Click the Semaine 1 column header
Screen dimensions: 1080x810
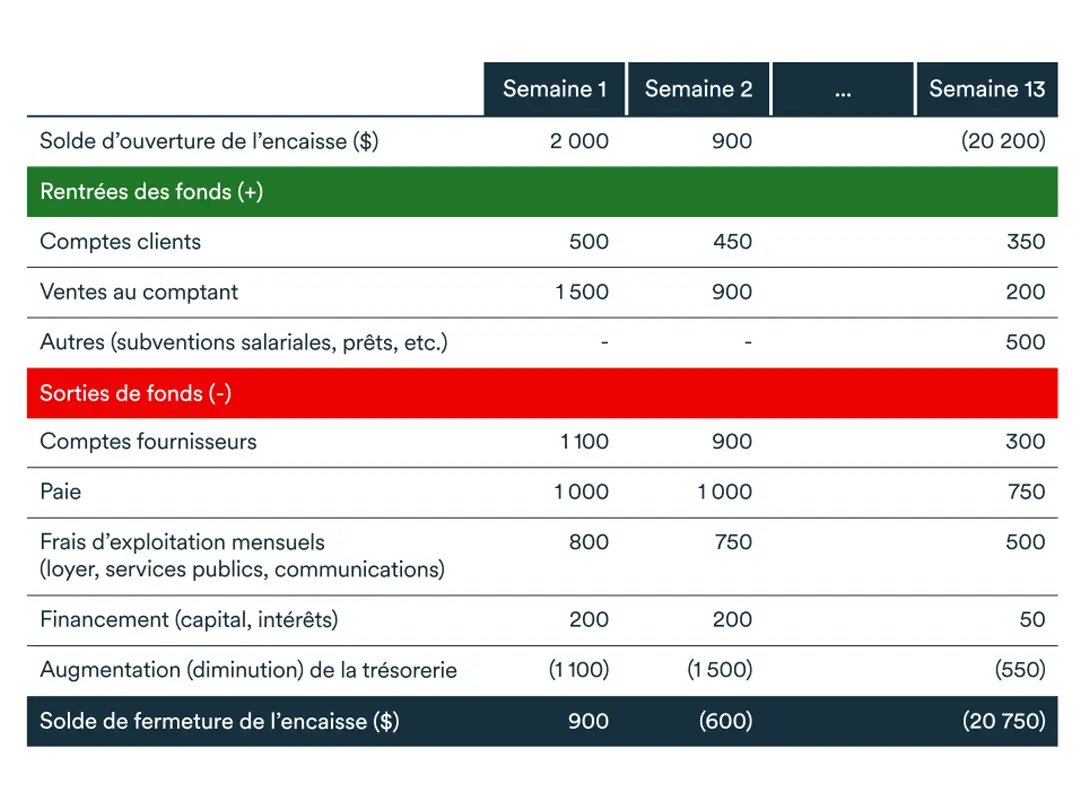555,89
